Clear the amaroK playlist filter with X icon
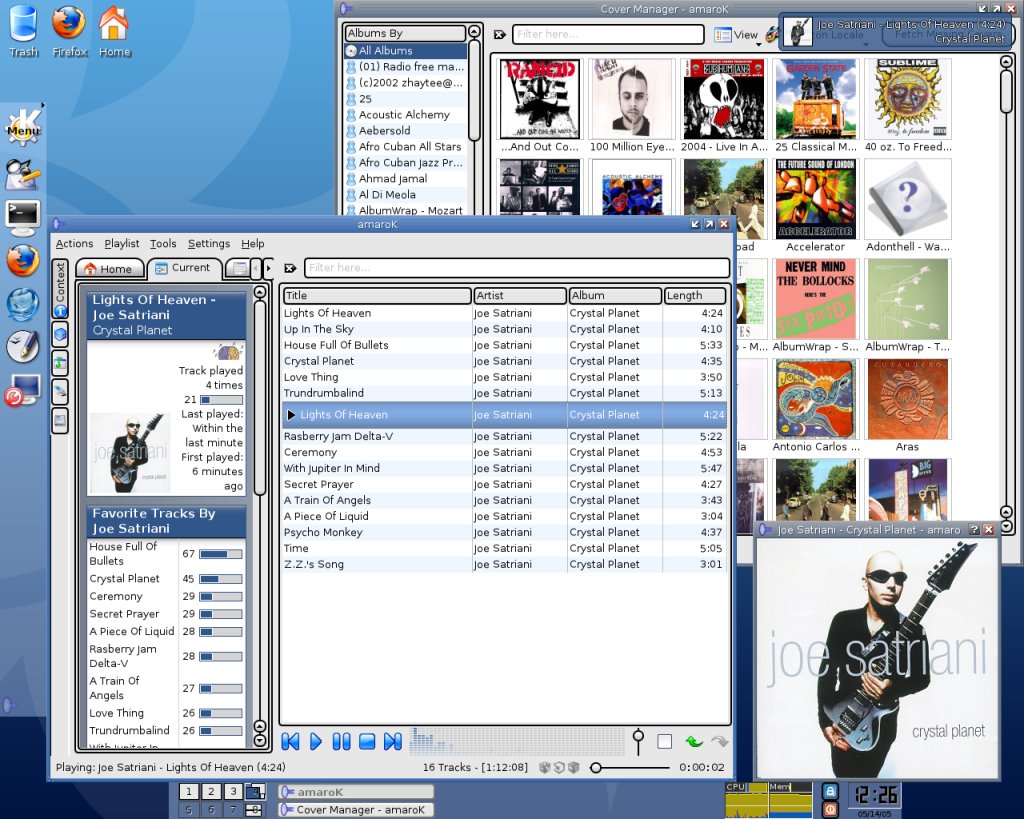1024x819 pixels. 290,268
